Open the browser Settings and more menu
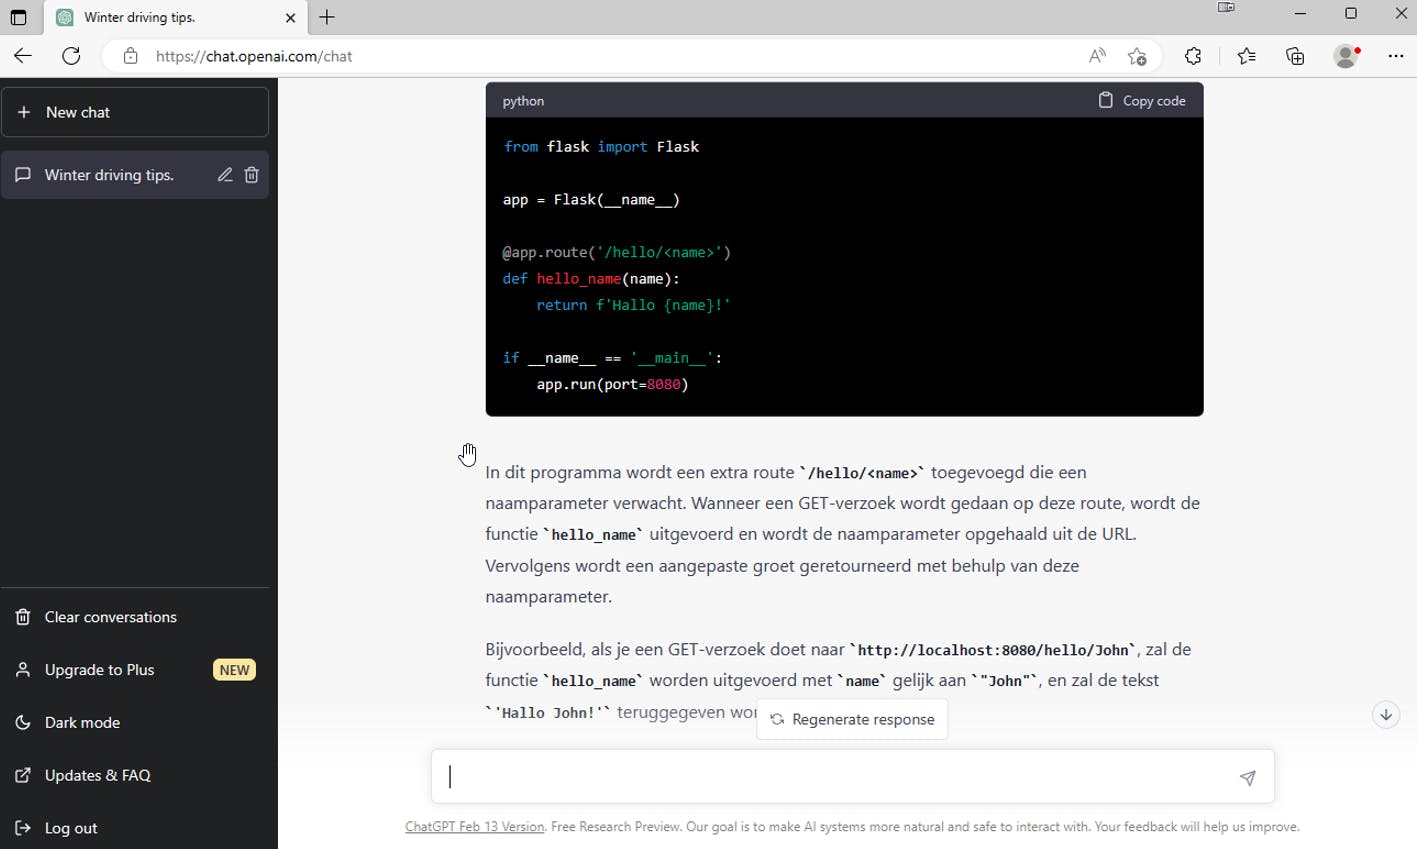This screenshot has height=849, width=1417. click(x=1396, y=56)
